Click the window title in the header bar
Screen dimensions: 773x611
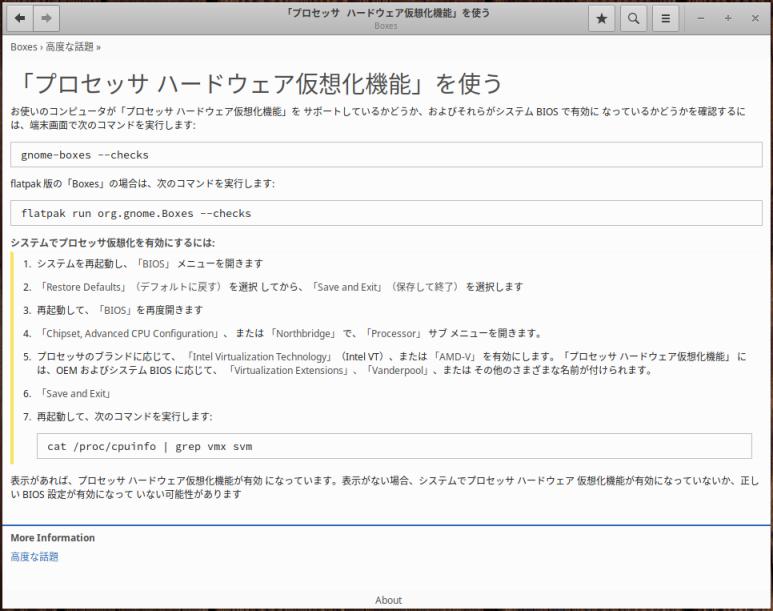tap(386, 13)
